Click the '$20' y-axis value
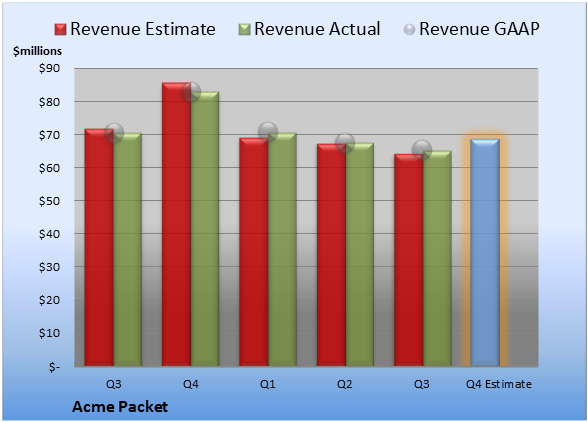Screen dimensions: 588x422 point(49,300)
